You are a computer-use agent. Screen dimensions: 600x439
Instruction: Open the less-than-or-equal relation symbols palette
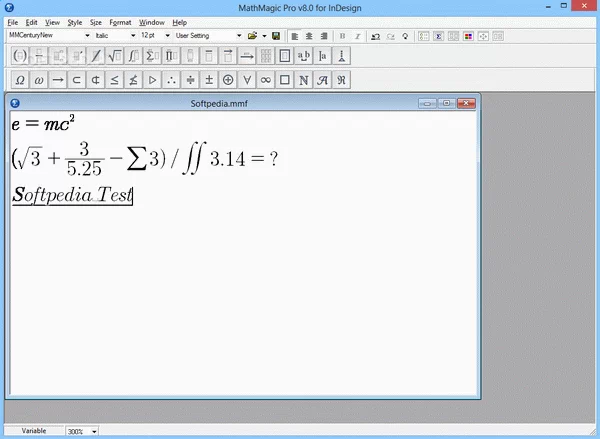(x=114, y=80)
